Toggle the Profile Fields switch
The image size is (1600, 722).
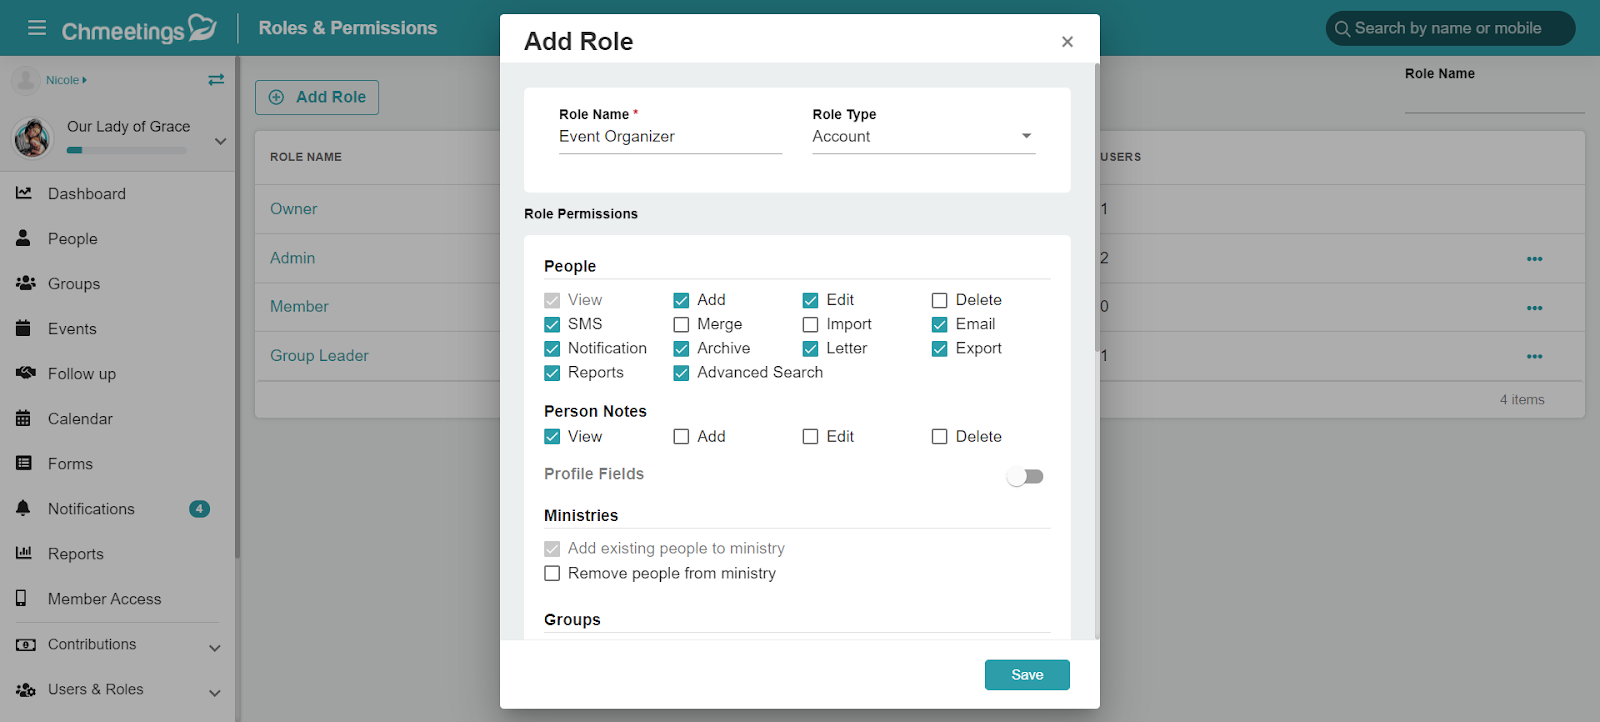coord(1025,477)
